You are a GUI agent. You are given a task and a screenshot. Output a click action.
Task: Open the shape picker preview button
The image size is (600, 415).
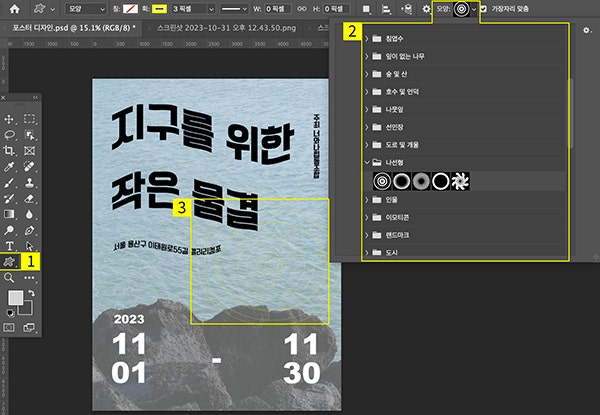point(461,9)
